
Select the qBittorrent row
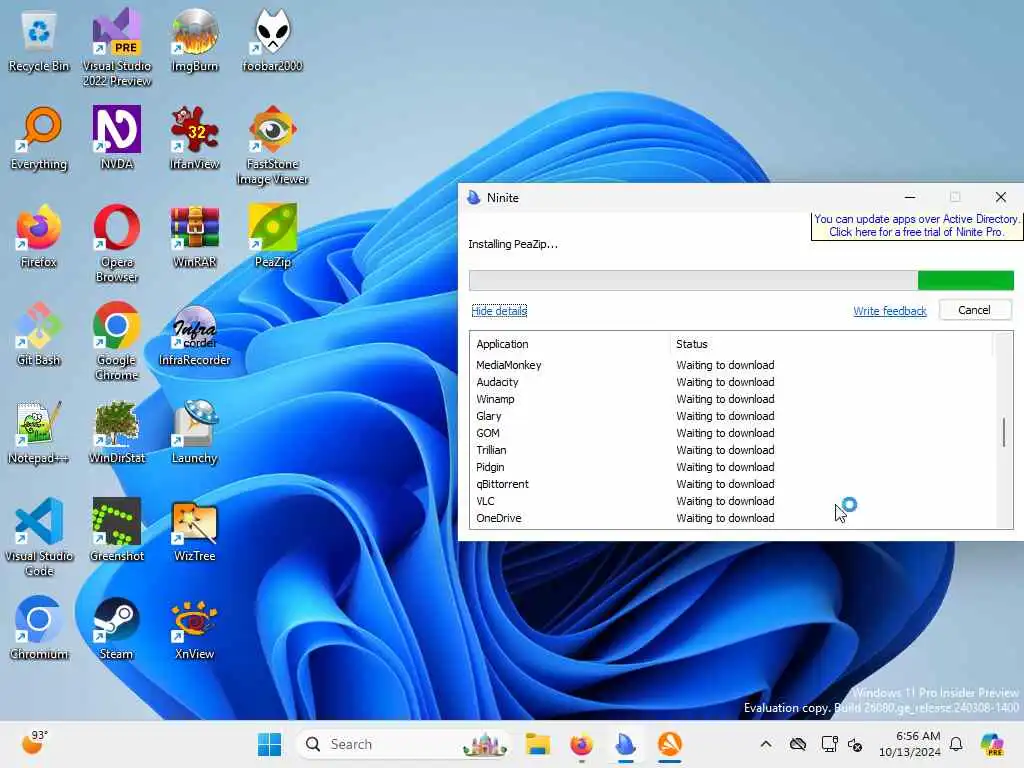point(731,484)
